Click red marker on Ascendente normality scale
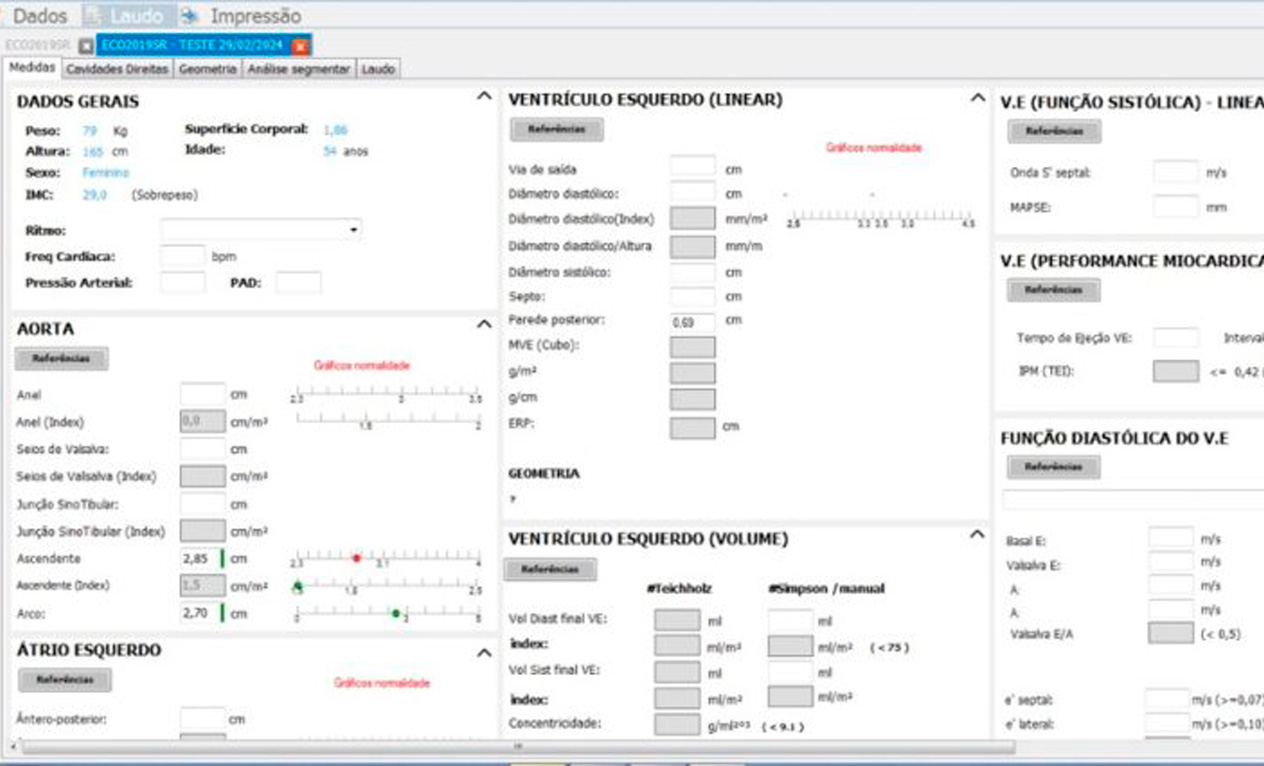Image resolution: width=1264 pixels, height=766 pixels. (357, 558)
